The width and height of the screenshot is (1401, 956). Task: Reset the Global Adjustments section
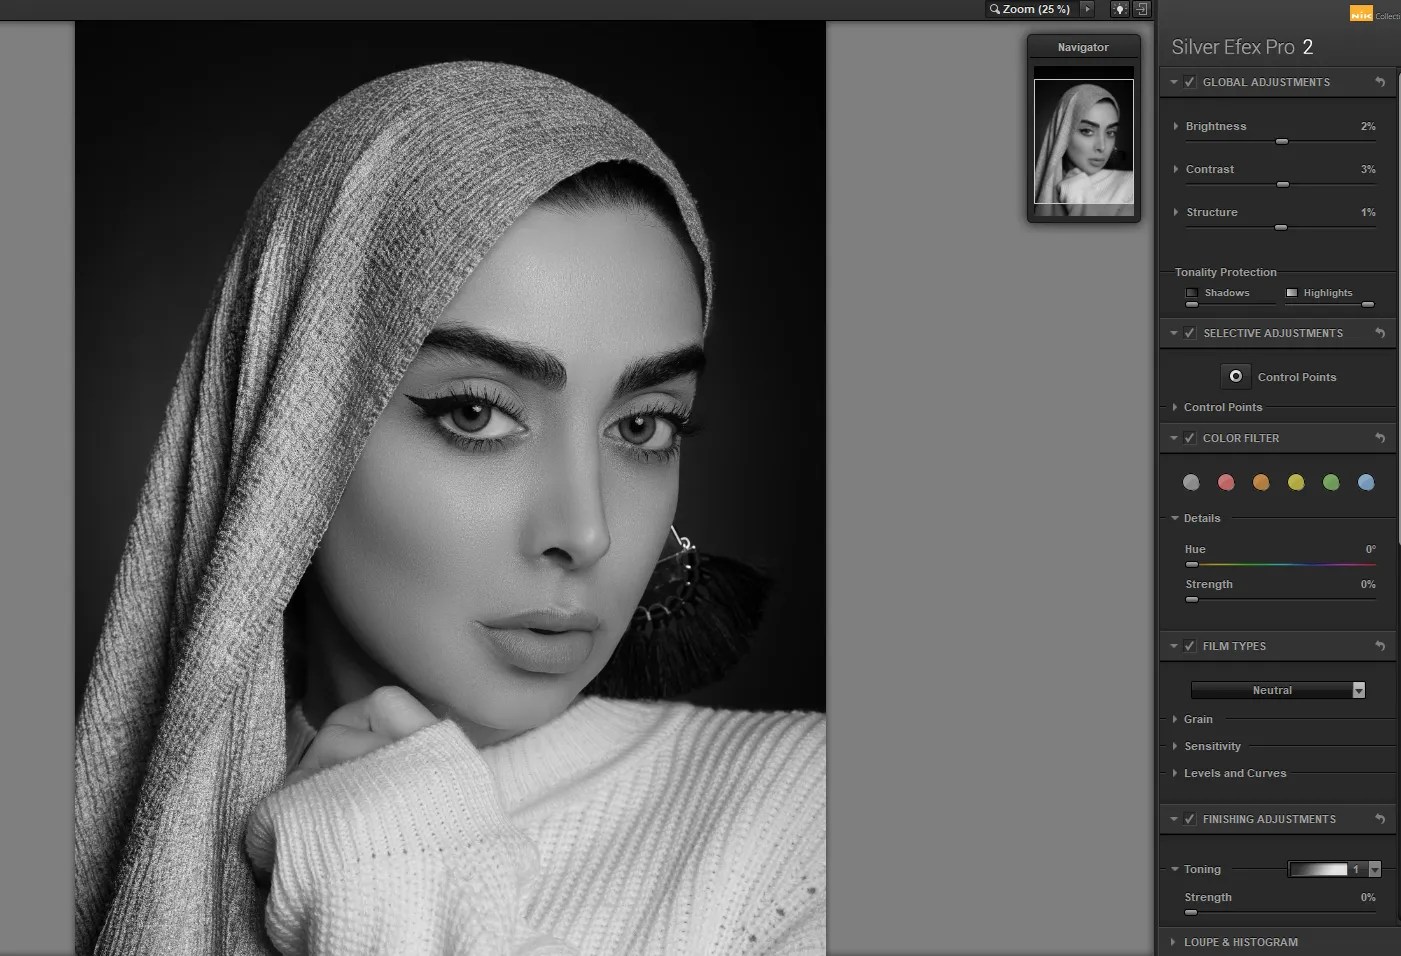coord(1380,82)
